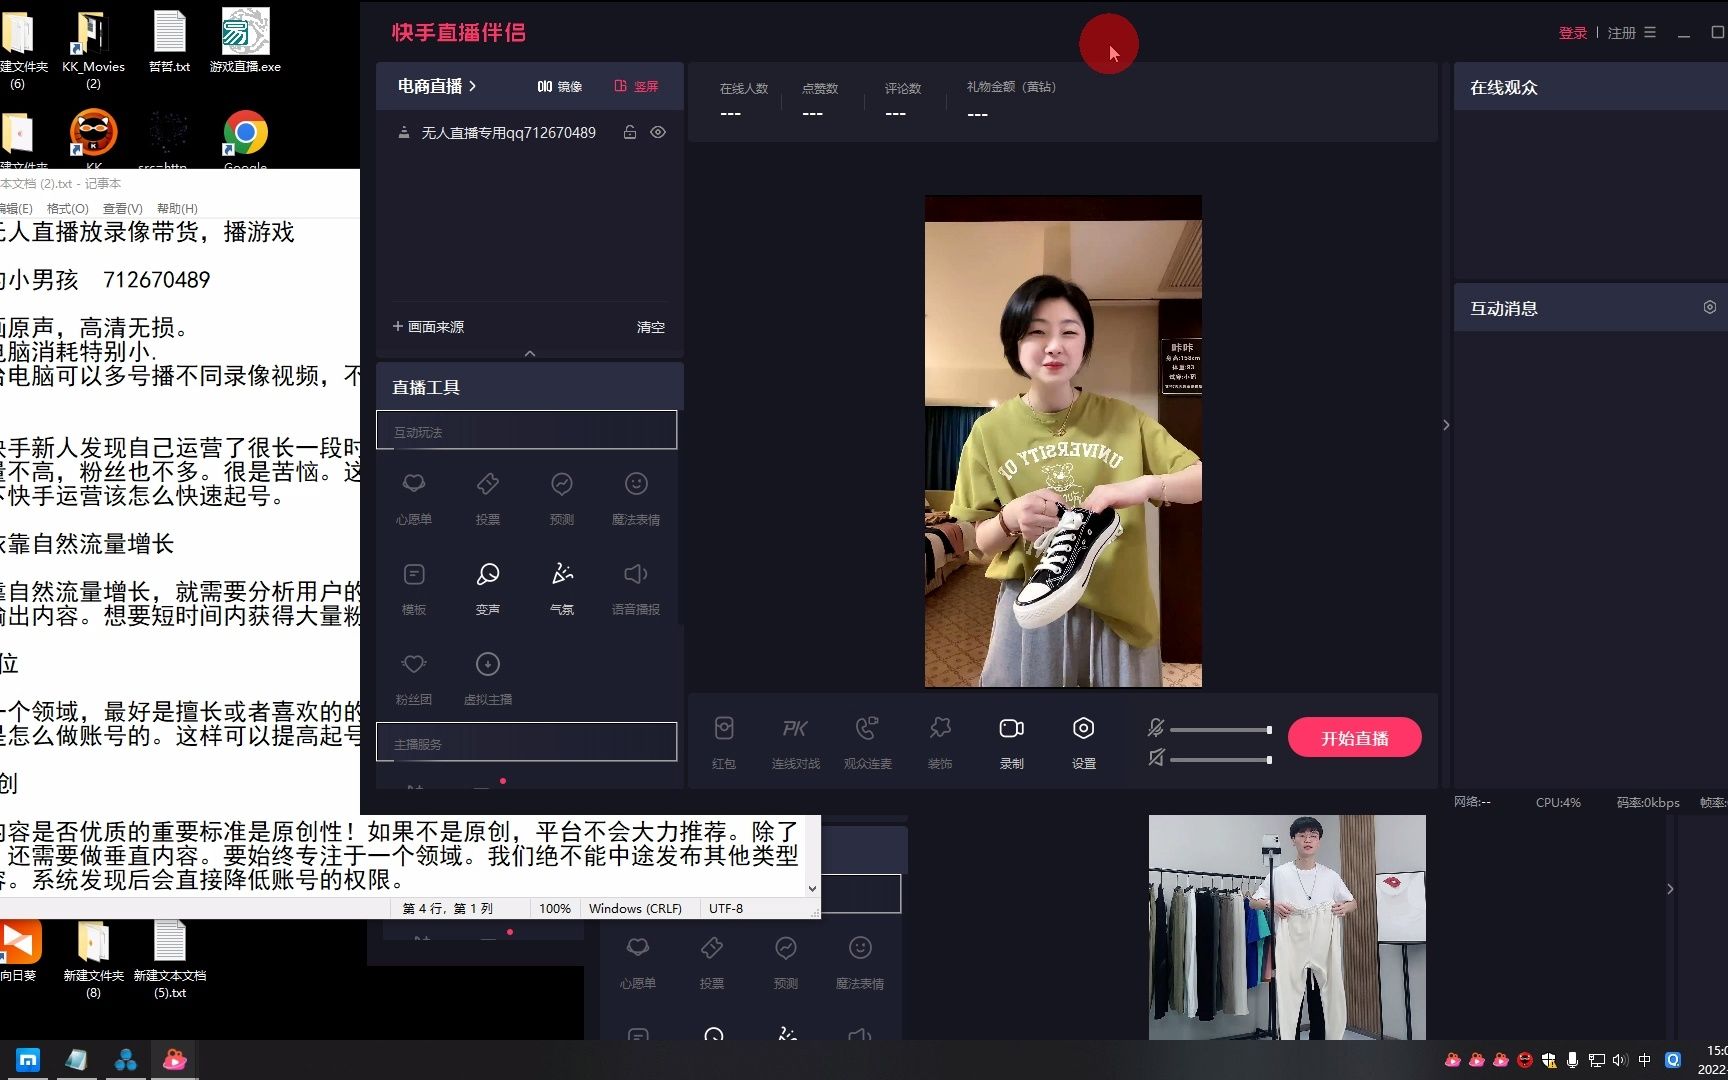Screen dimensions: 1728x1080
Task: Toggle 镜像 mirror mode
Action: click(x=560, y=86)
